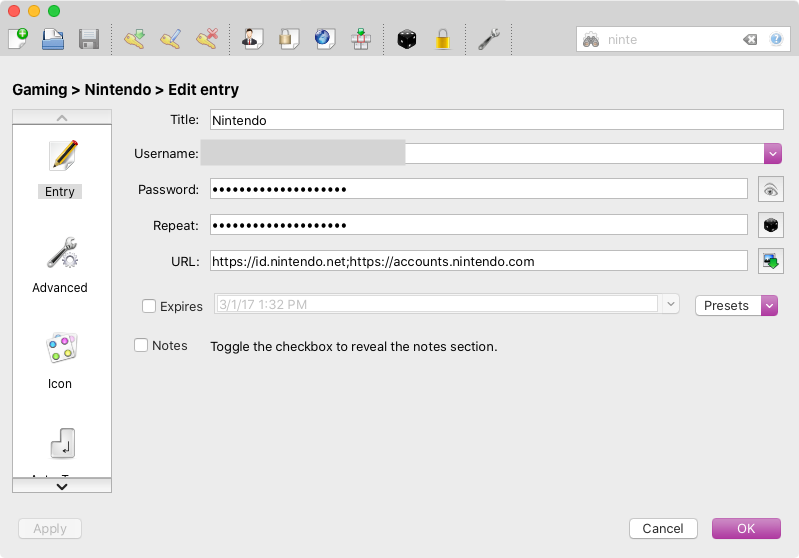Switch to the Advanced sidebar section
Screen dimensions: 799x558
point(60,265)
